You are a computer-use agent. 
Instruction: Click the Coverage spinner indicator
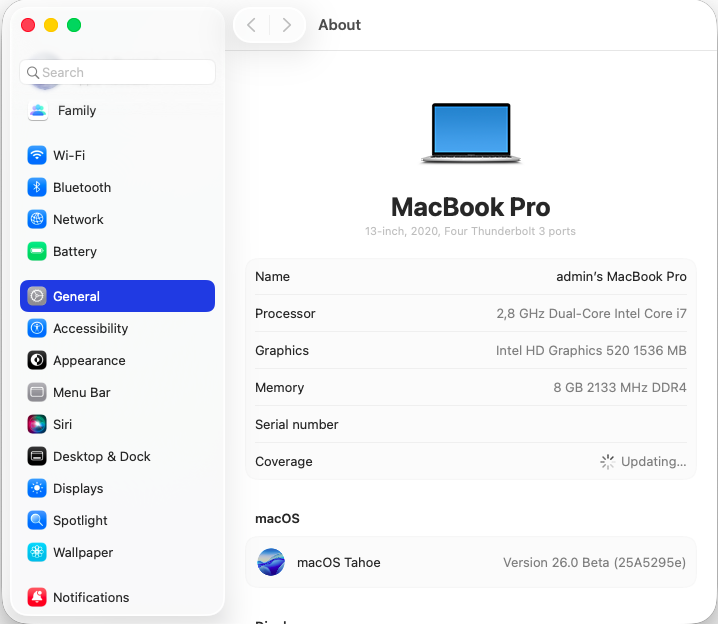click(x=608, y=461)
